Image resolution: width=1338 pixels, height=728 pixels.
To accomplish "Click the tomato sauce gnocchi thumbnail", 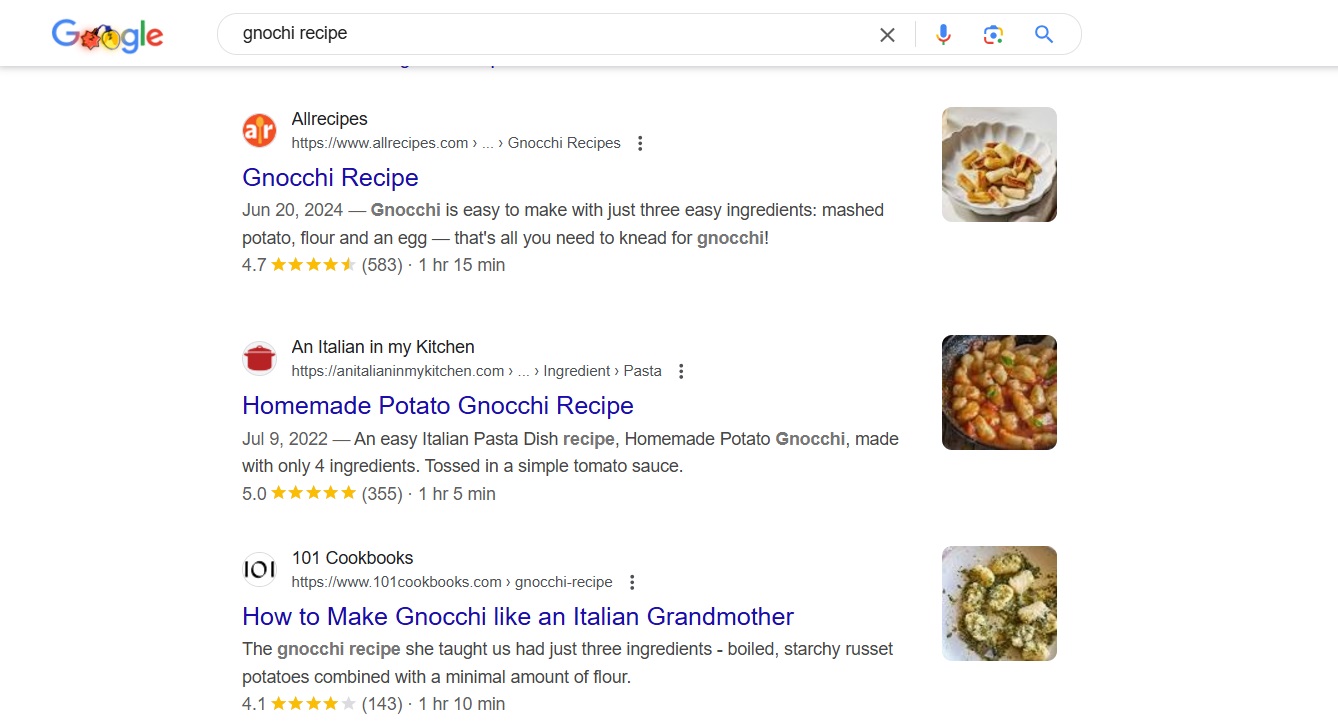I will point(998,391).
